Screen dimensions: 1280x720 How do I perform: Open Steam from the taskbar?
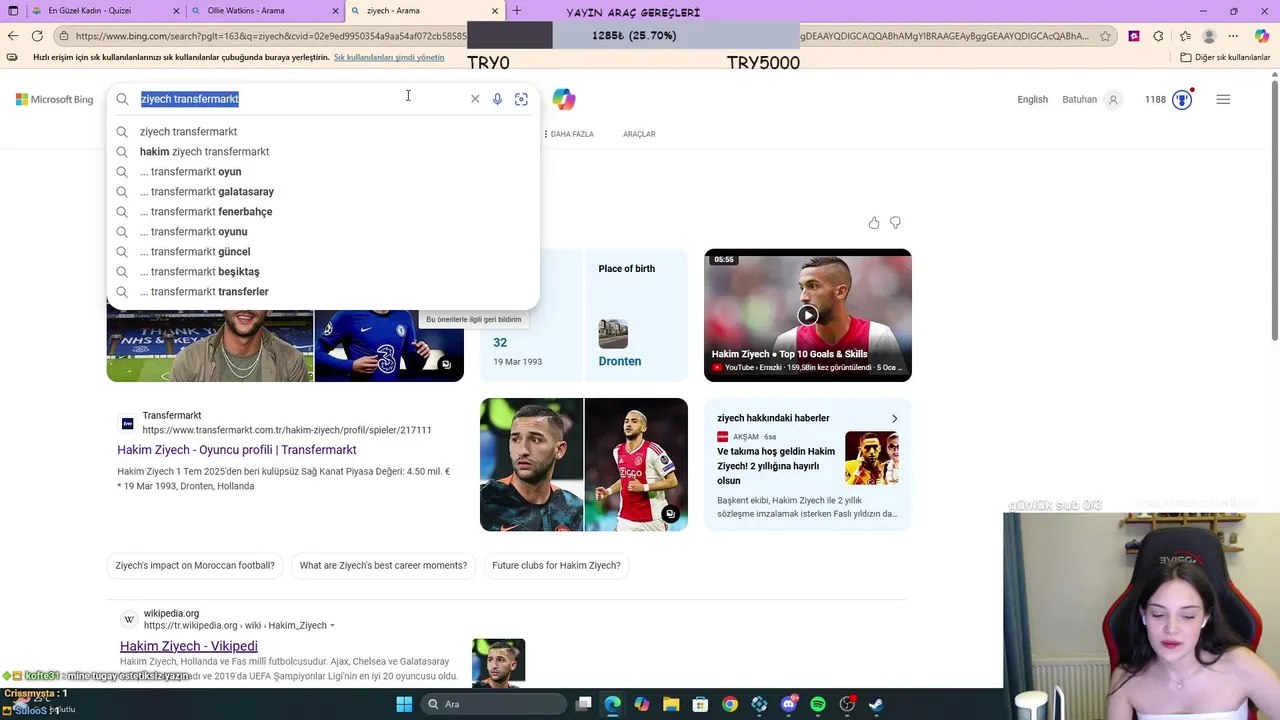pyautogui.click(x=876, y=704)
